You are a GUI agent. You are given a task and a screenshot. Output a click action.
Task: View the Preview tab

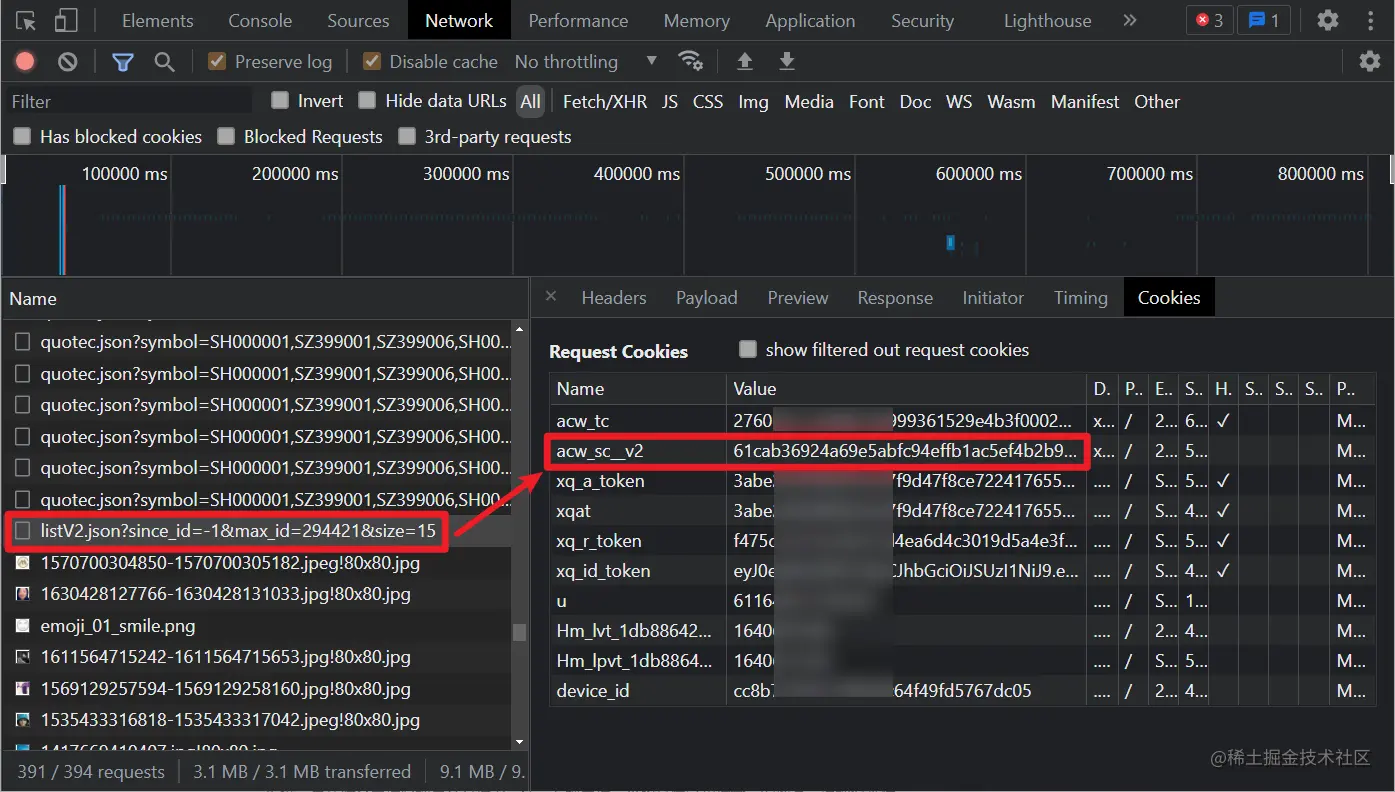point(798,297)
